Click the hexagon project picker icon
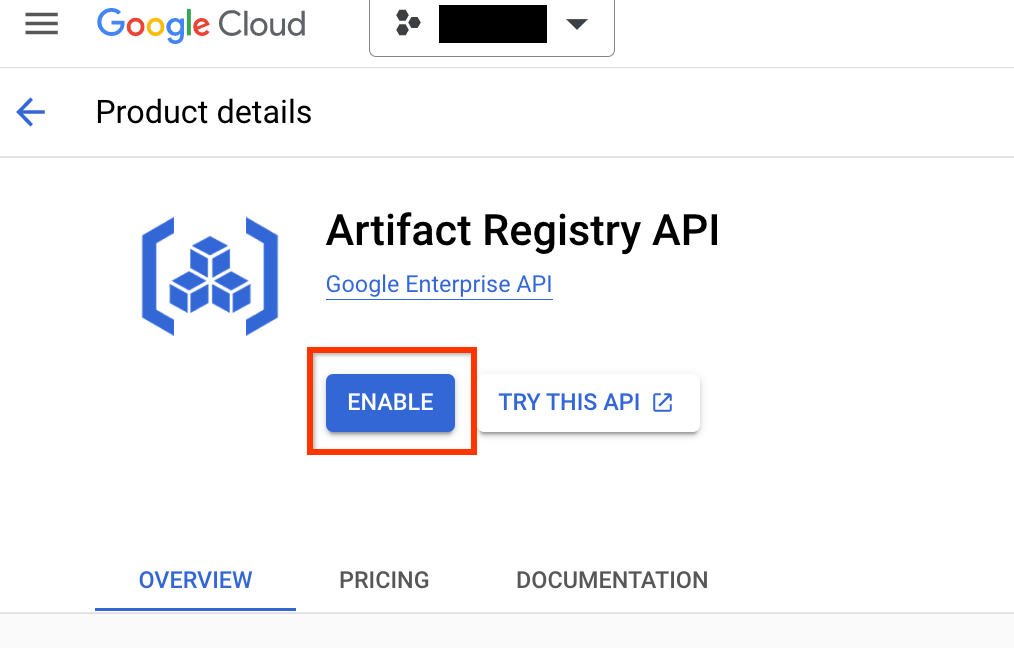This screenshot has width=1014, height=648. tap(406, 23)
